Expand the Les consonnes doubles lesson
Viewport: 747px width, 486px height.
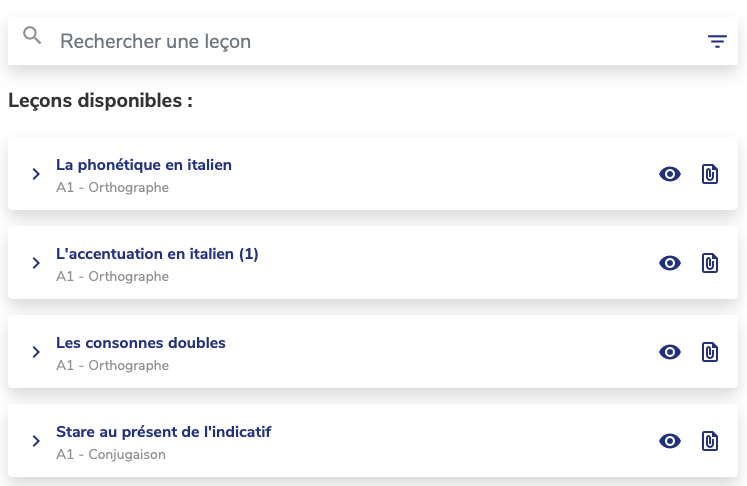(x=36, y=352)
